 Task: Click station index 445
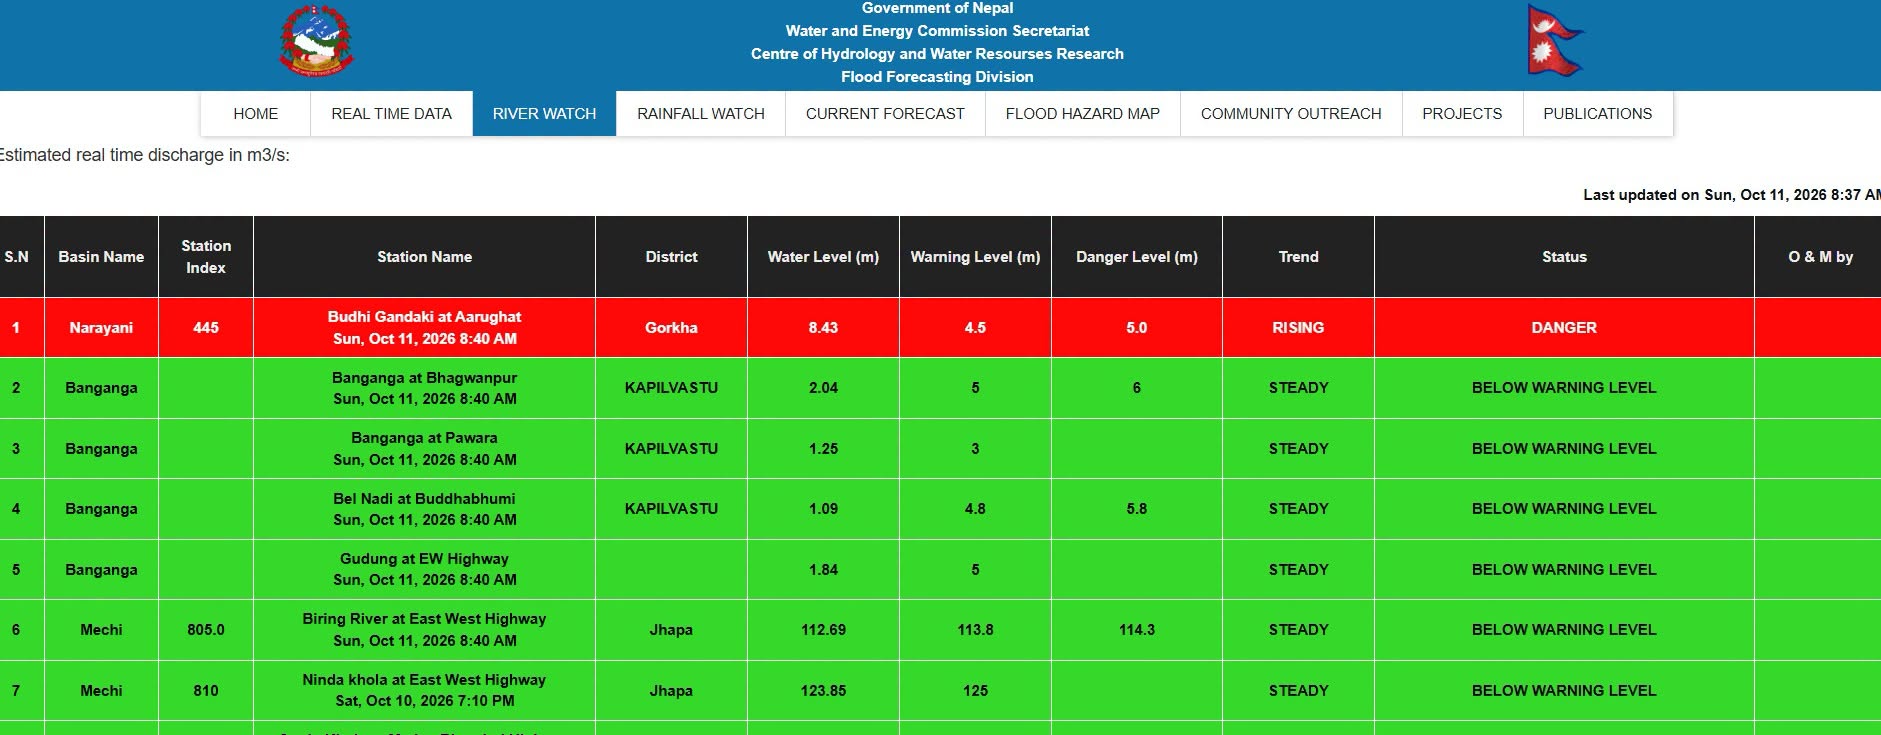pos(206,328)
